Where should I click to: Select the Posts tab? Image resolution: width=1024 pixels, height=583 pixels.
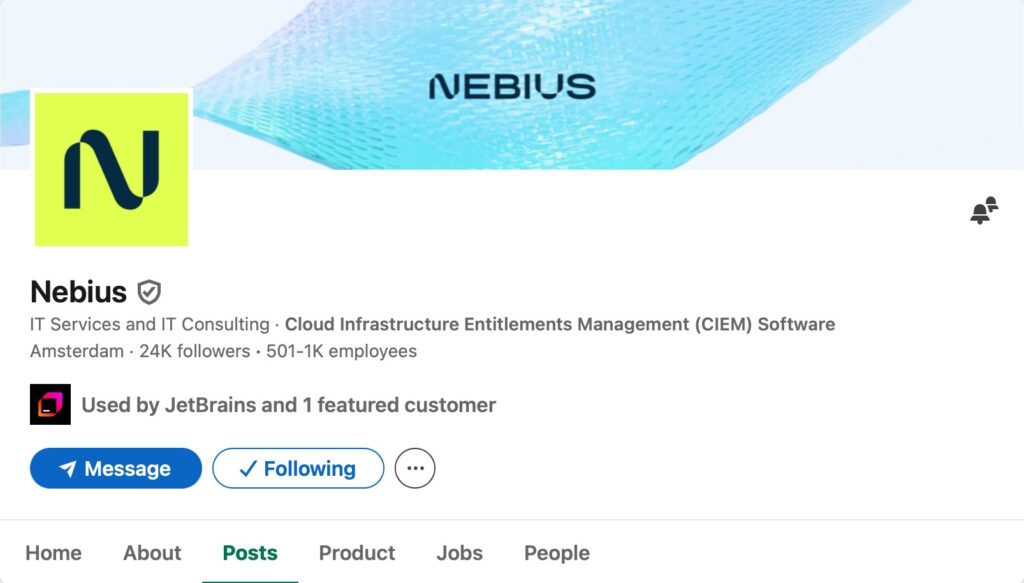(250, 553)
